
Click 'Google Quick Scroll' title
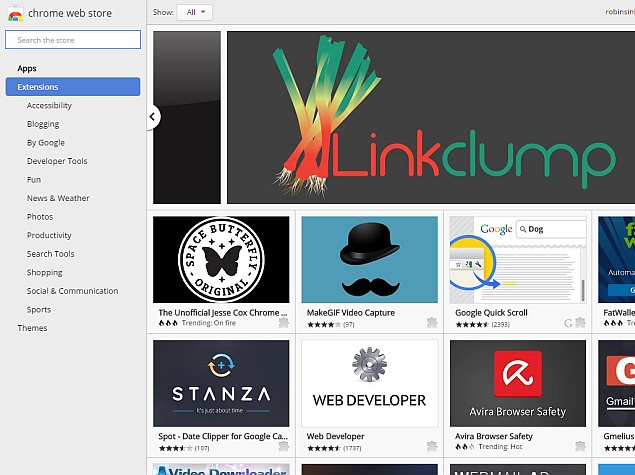pos(491,313)
